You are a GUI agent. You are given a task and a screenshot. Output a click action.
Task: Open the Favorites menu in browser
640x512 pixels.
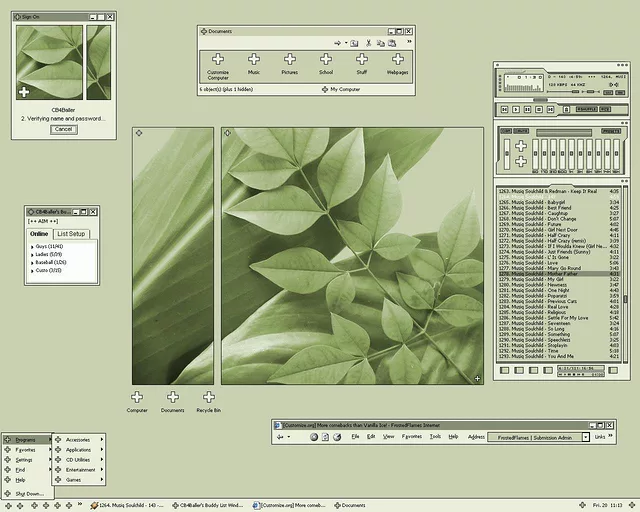click(411, 437)
